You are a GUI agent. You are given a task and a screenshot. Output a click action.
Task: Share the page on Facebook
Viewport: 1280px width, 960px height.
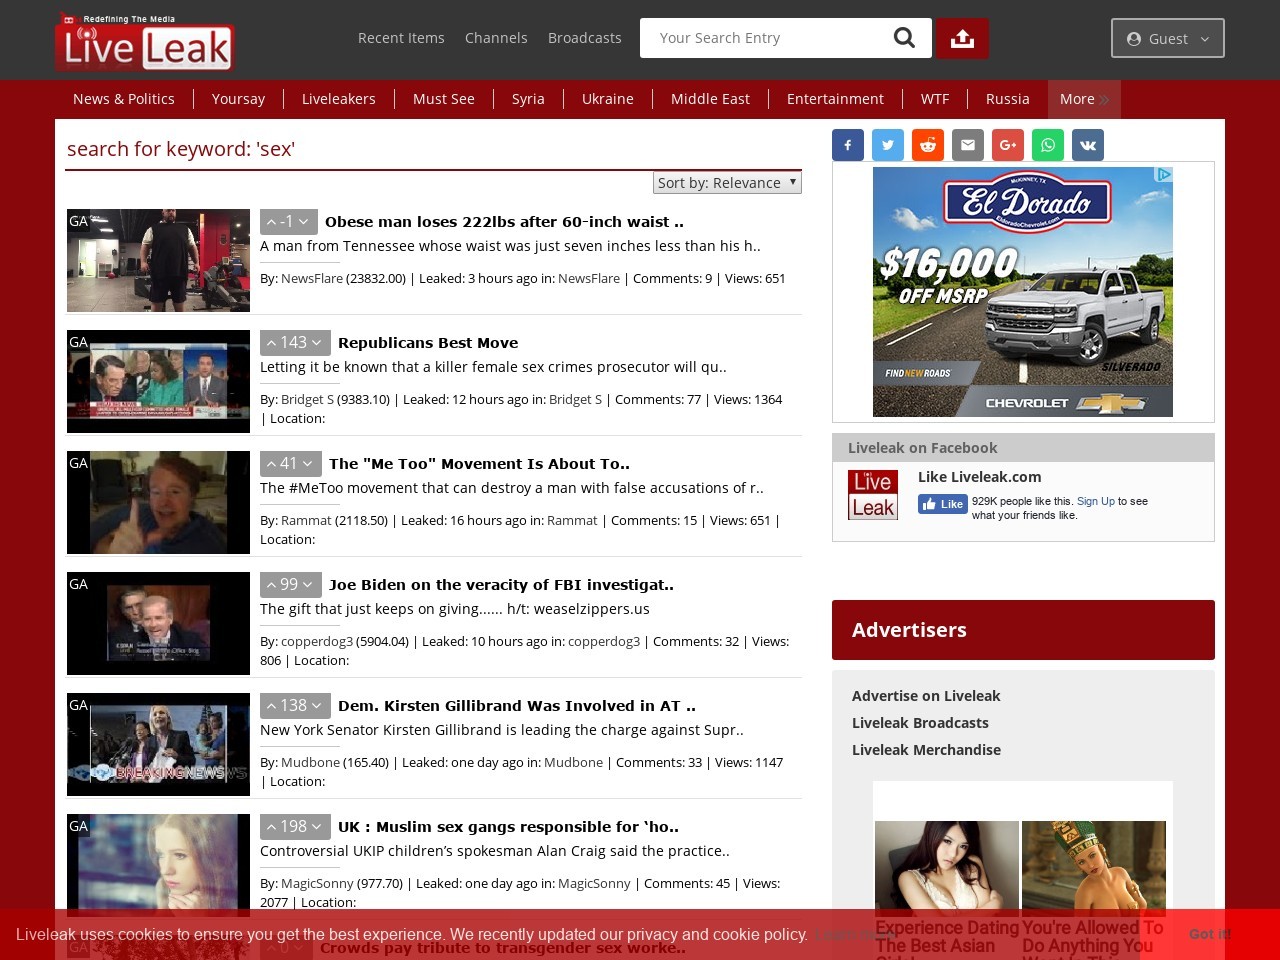coord(848,145)
